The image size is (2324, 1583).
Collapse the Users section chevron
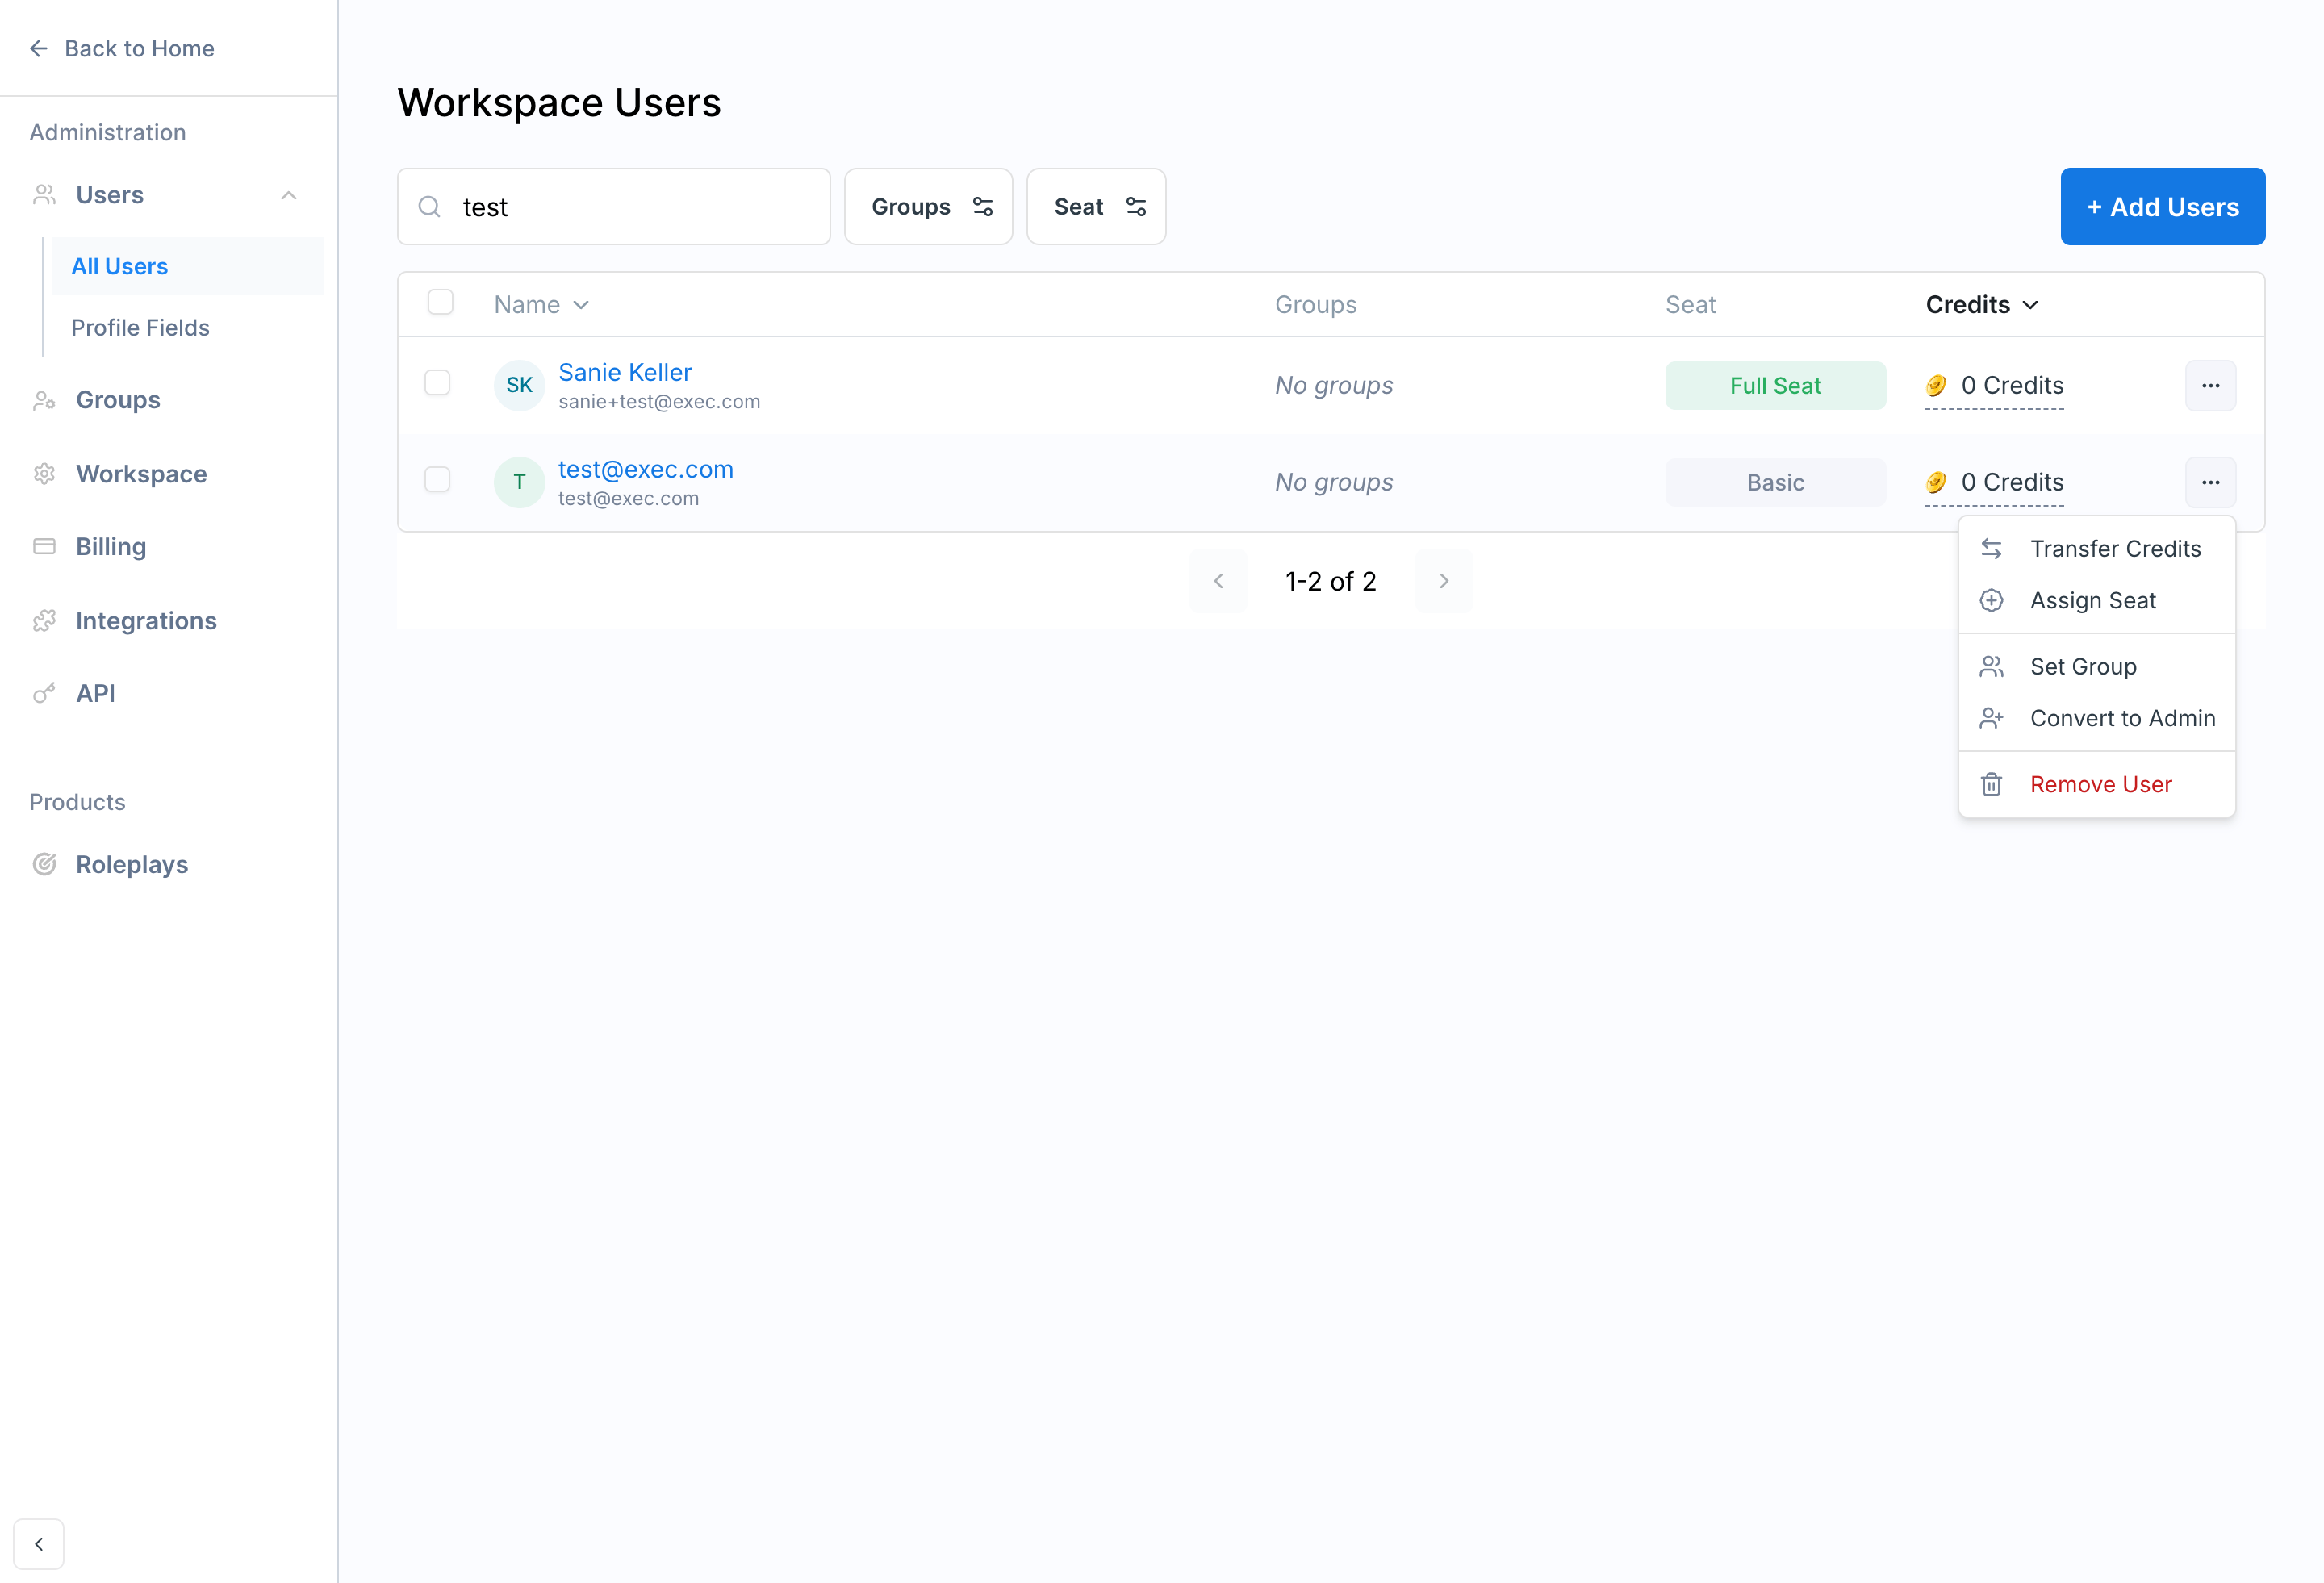pos(289,195)
